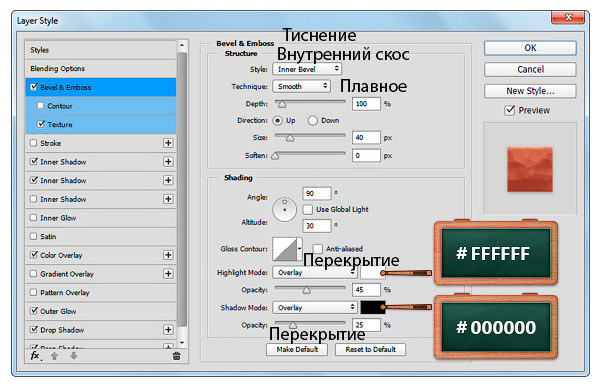Open the Styles section
The width and height of the screenshot is (600, 387).
(x=101, y=50)
